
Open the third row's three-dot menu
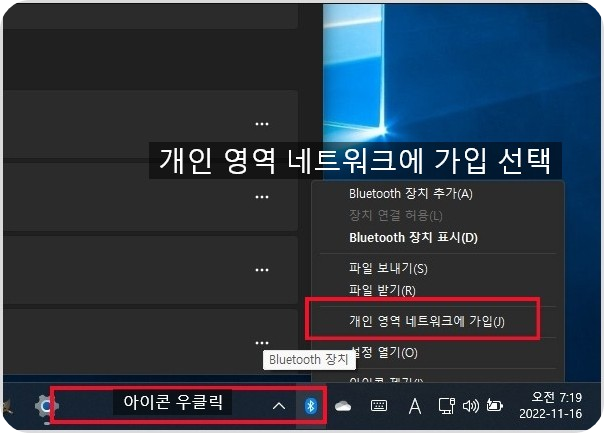[x=262, y=270]
